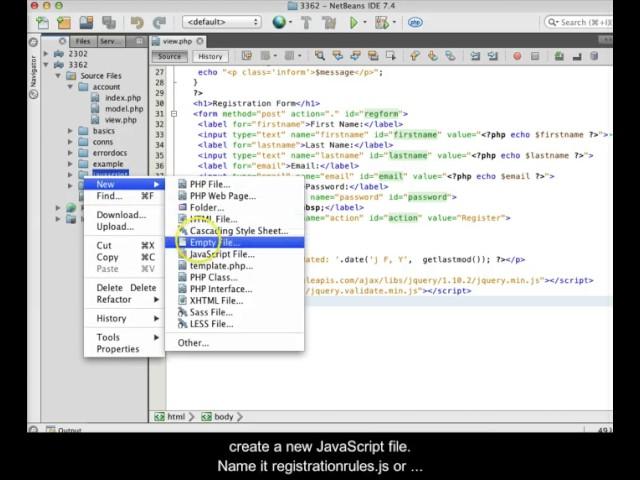The height and width of the screenshot is (480, 640).
Task: Switch to the Files tab
Action: (x=82, y=41)
